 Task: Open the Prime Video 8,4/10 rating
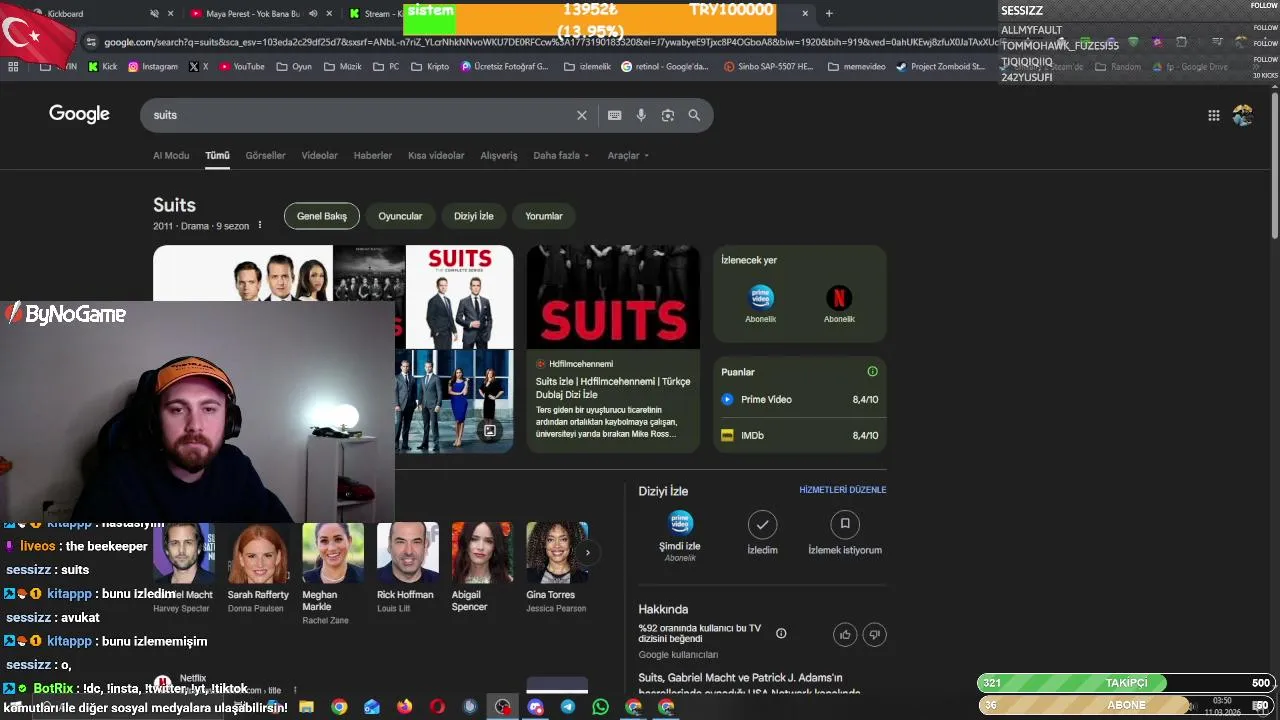pyautogui.click(x=800, y=399)
